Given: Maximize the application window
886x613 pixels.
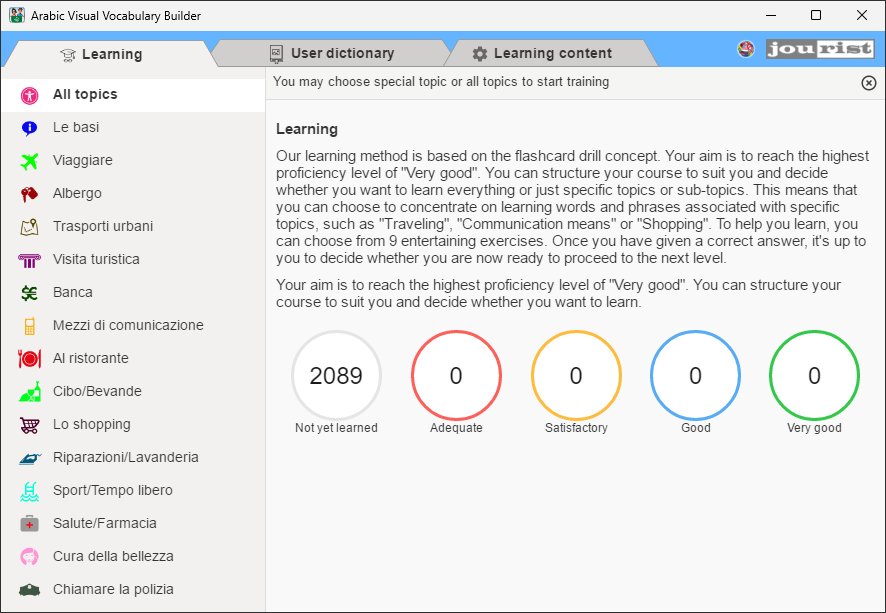Looking at the screenshot, I should (816, 15).
